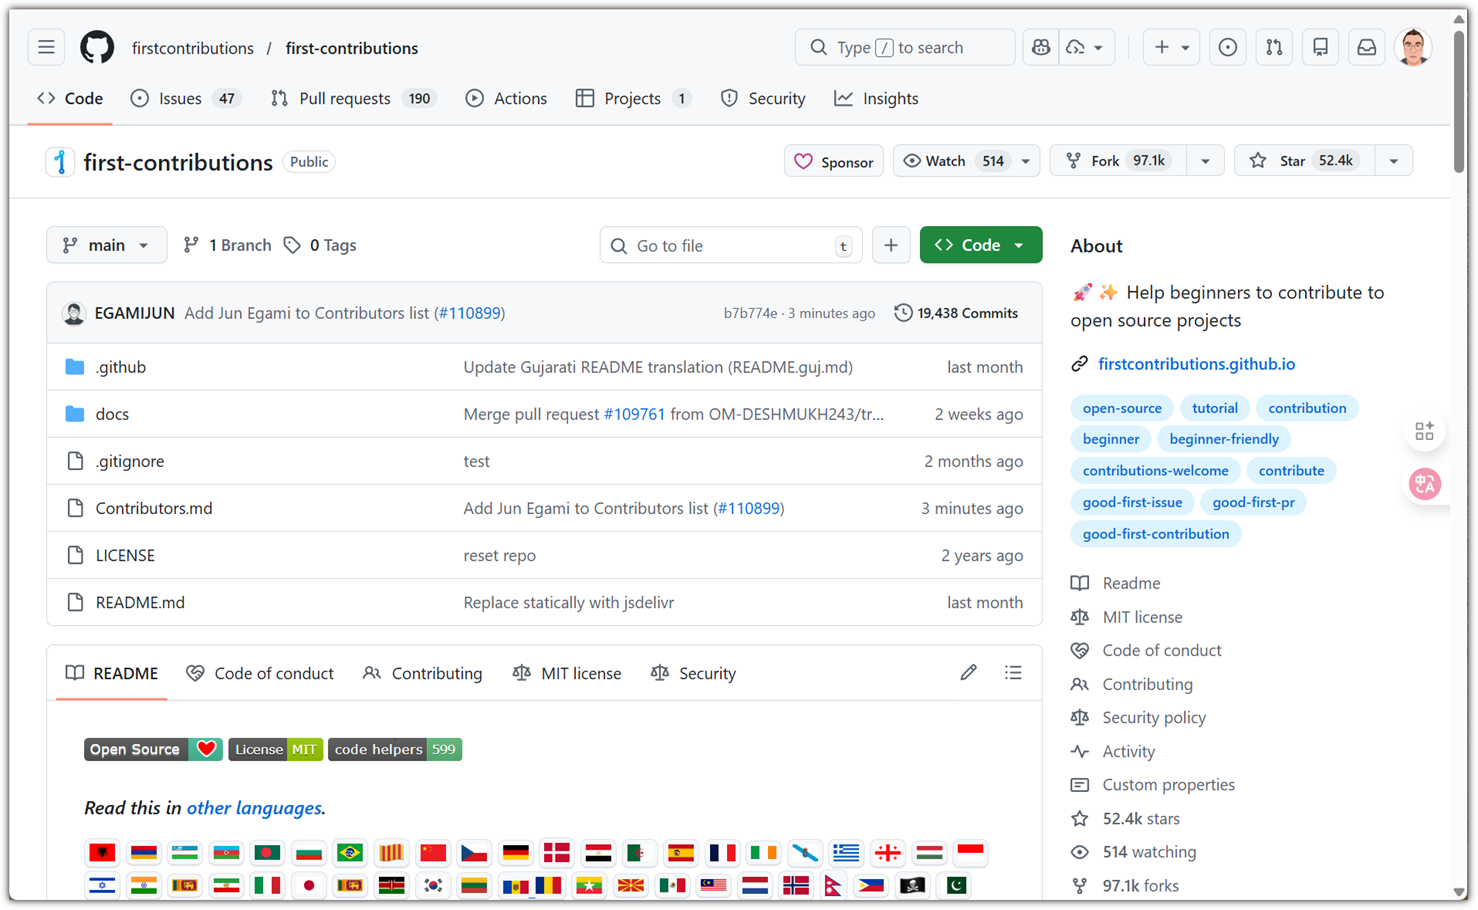Open the 1 Branch link
This screenshot has width=1478, height=910.
click(227, 245)
